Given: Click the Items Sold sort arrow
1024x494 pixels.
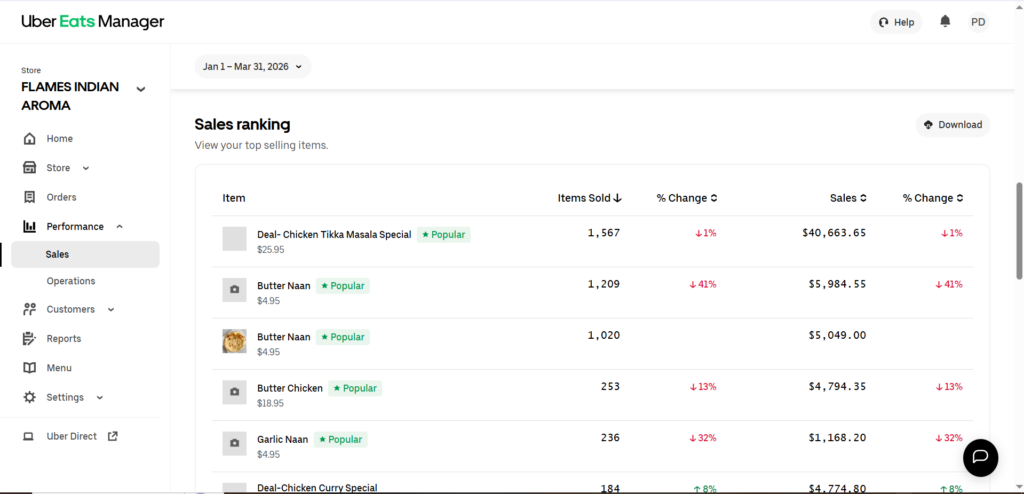Looking at the screenshot, I should click(x=618, y=198).
